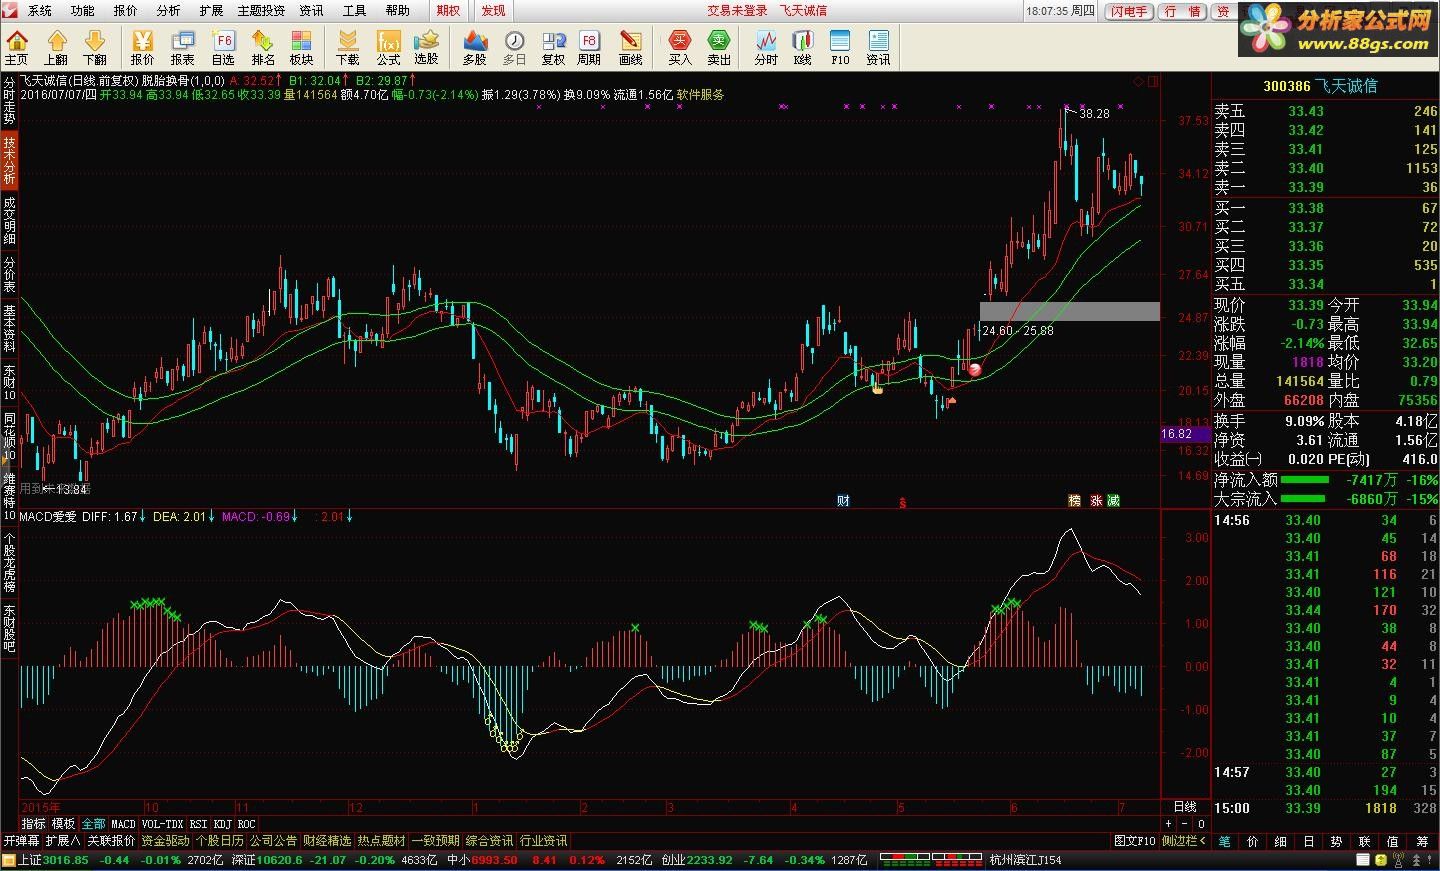The height and width of the screenshot is (871, 1440).
Task: Open 排名 ranking toolbar icon
Action: click(x=263, y=47)
